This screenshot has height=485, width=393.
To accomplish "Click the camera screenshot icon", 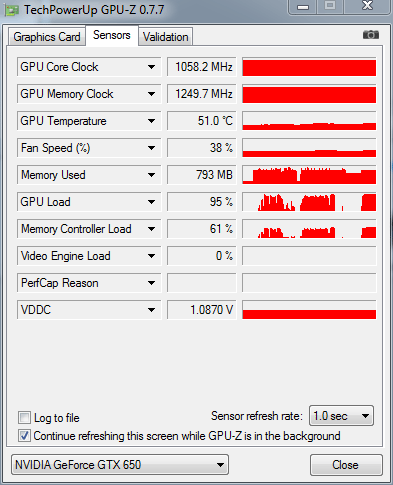I will [x=371, y=35].
